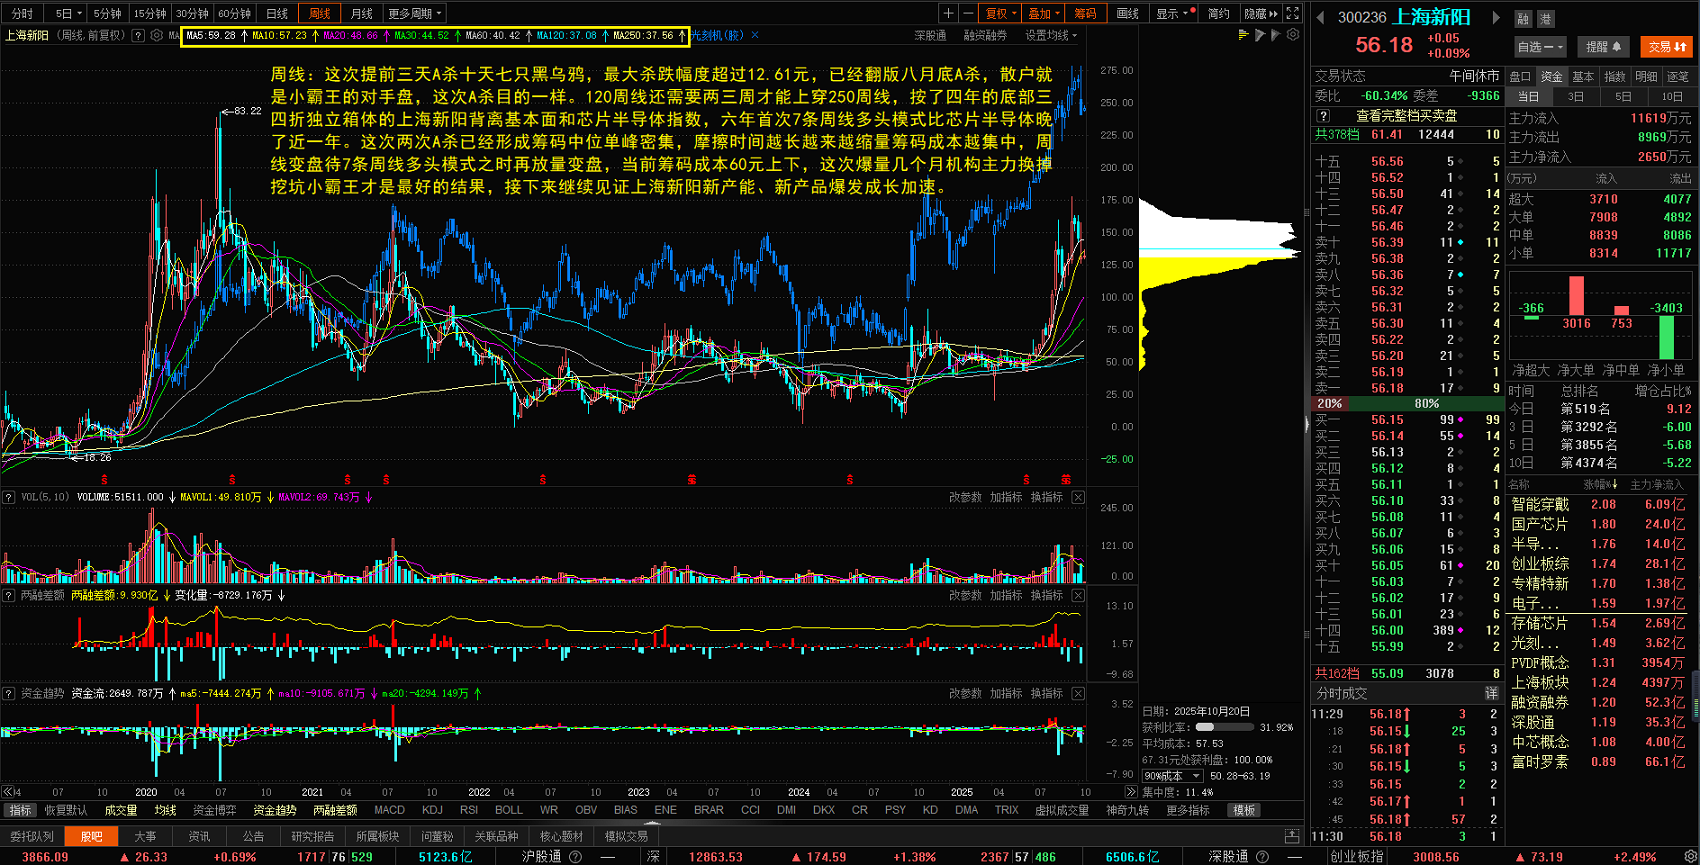Click the help question mark beside 前复权

click(x=138, y=35)
